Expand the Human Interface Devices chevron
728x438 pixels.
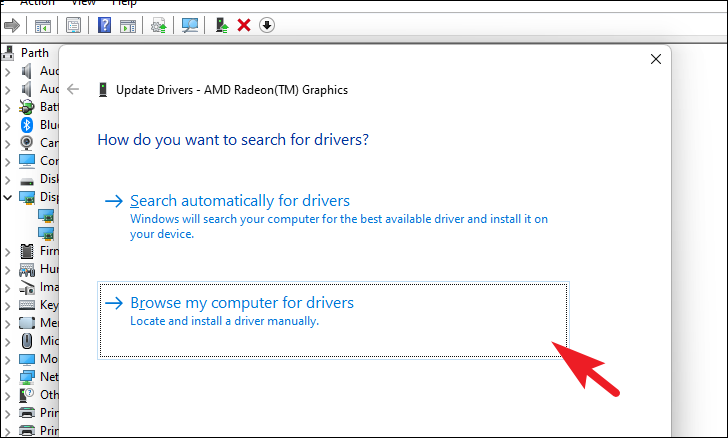click(7, 269)
